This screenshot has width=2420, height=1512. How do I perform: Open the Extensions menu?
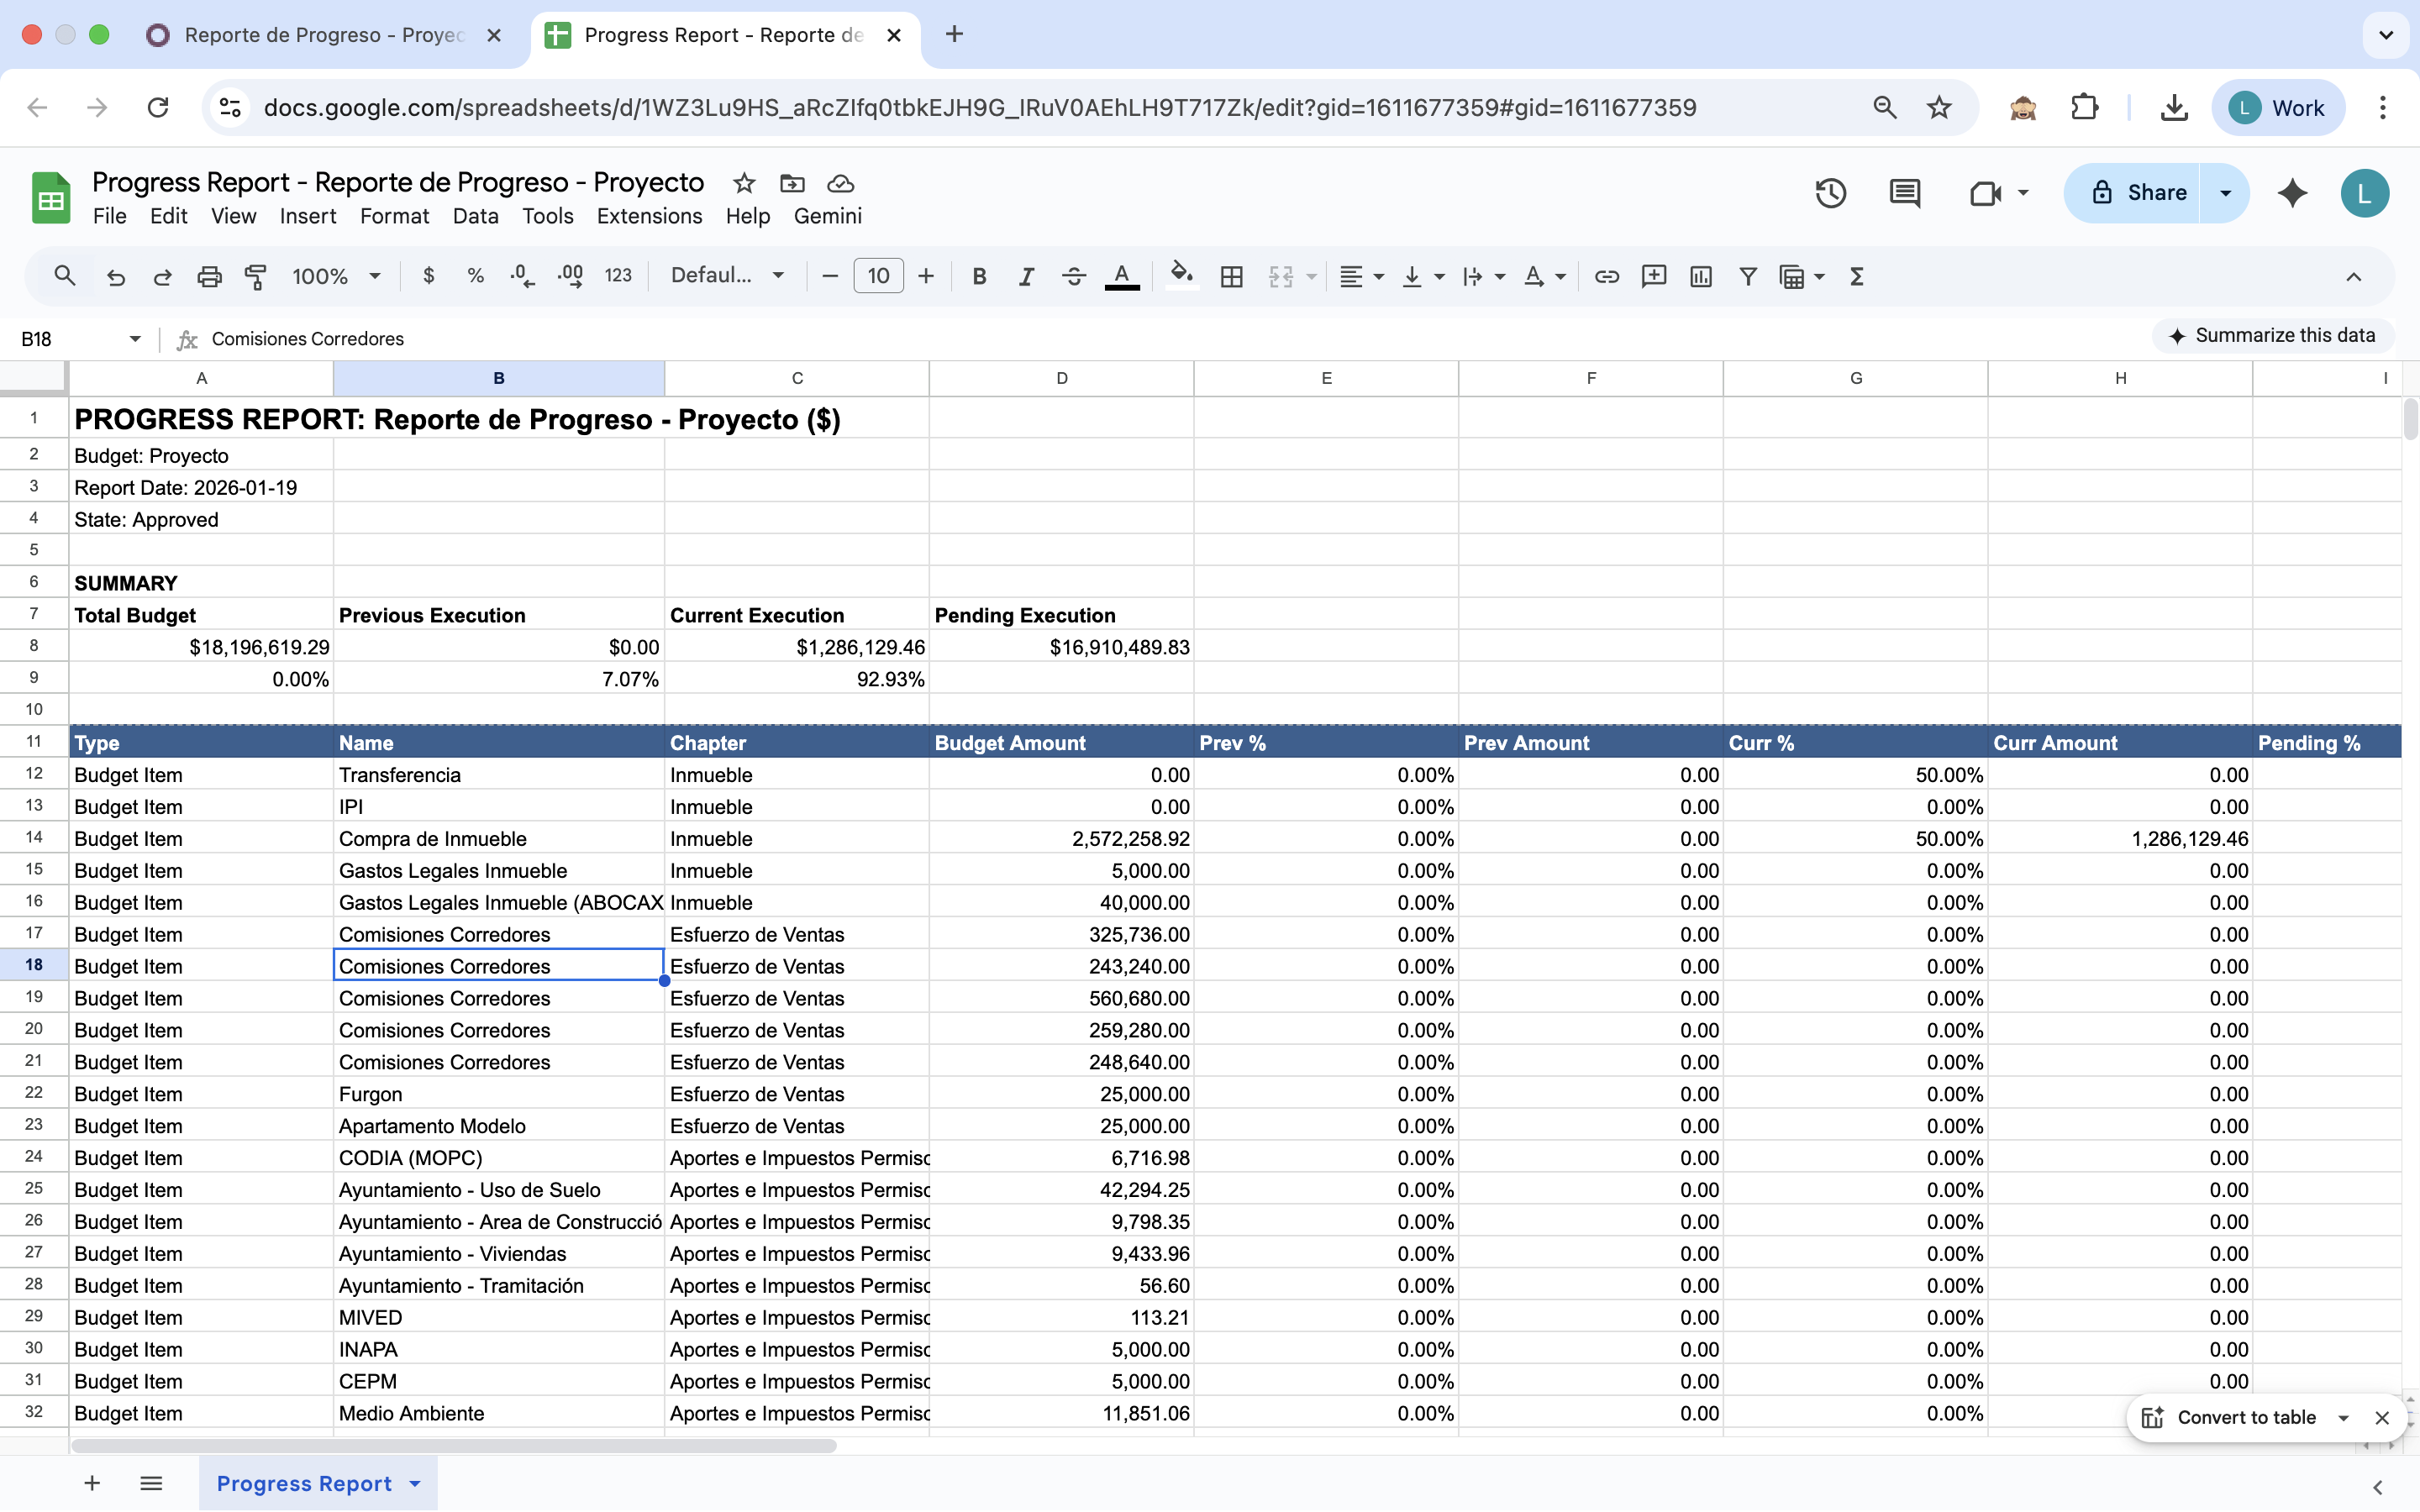649,216
